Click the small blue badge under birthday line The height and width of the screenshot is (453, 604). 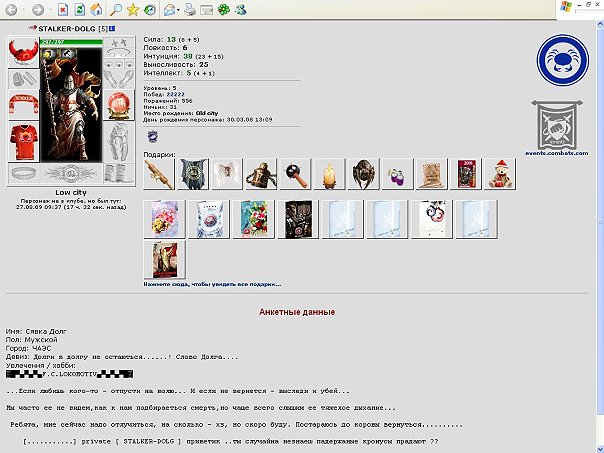pyautogui.click(x=153, y=136)
